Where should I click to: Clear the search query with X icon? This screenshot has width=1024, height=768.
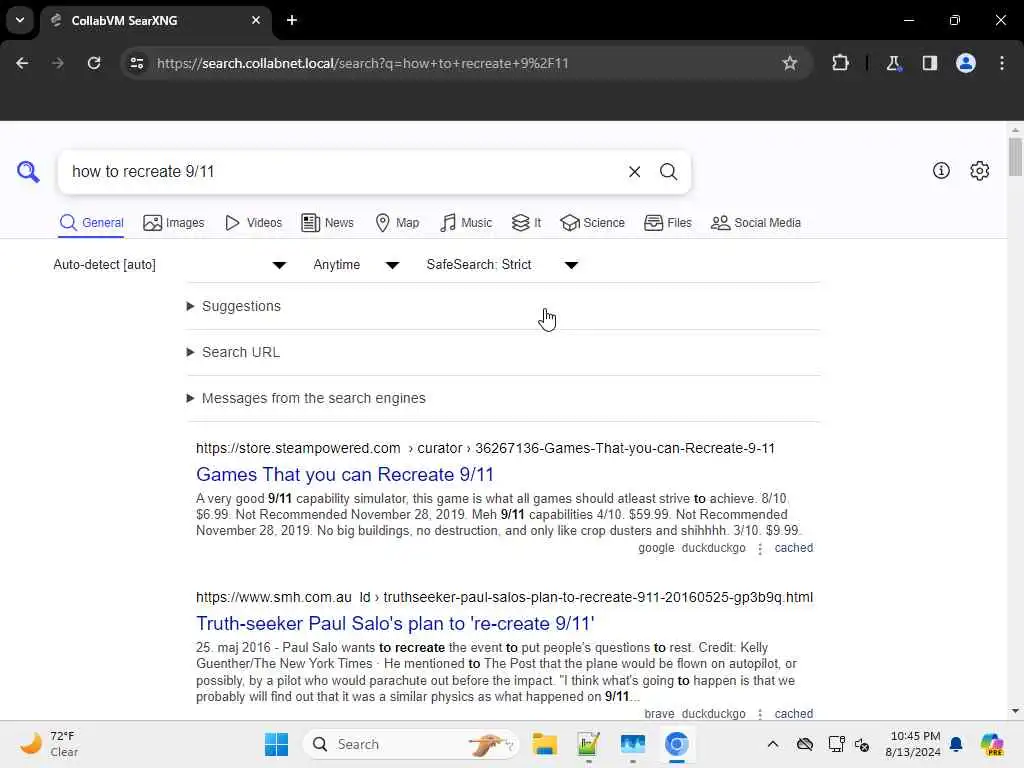634,172
